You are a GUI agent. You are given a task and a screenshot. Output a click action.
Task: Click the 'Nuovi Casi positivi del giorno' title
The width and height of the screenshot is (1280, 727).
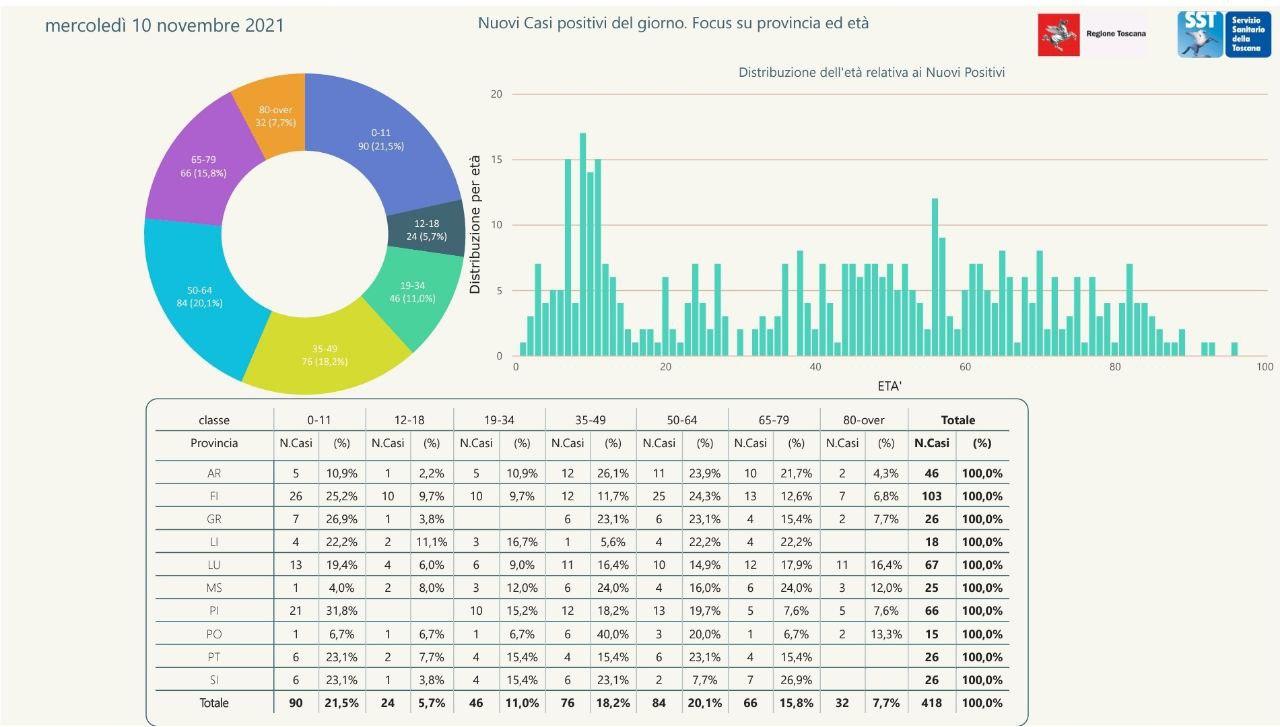tap(673, 22)
